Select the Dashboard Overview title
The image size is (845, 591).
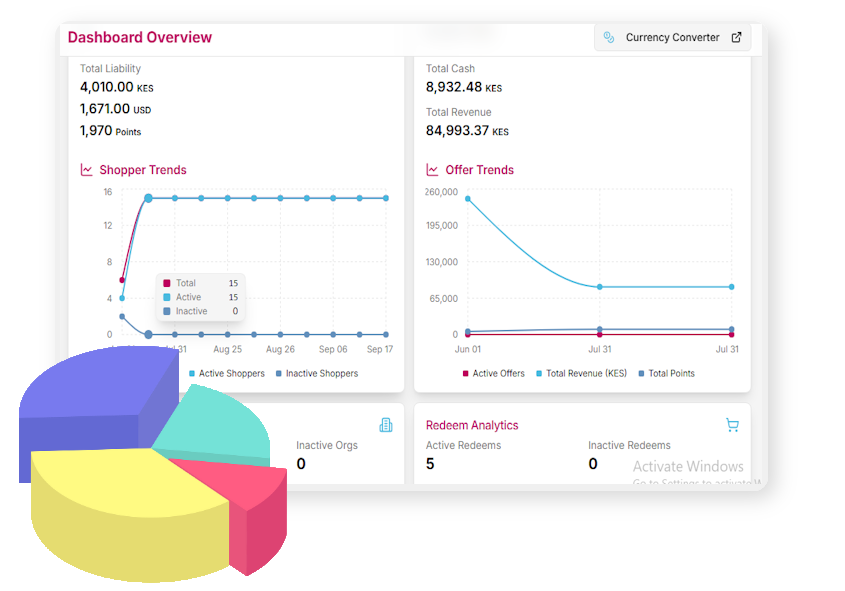coord(140,38)
